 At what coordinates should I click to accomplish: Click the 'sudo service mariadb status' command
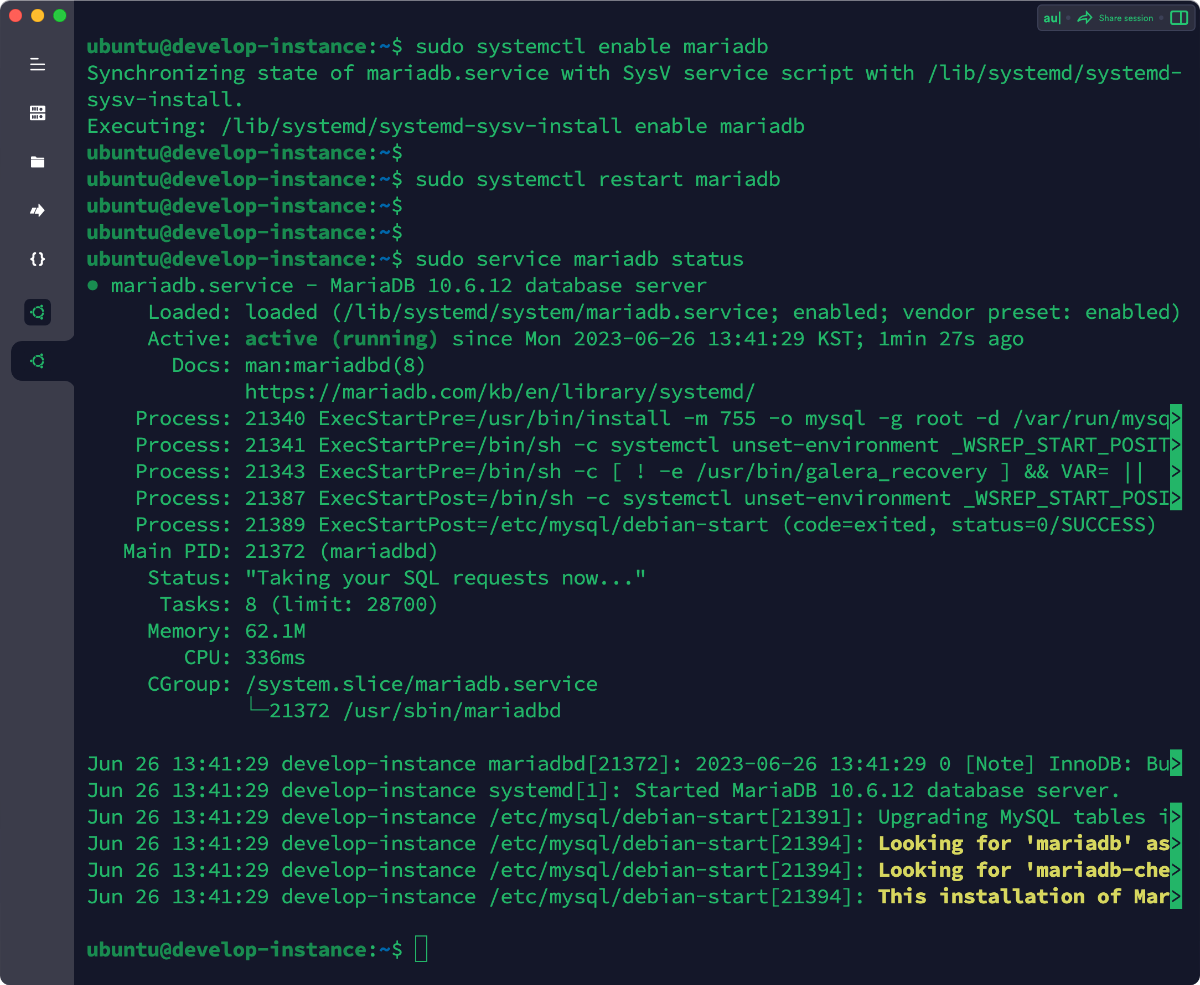[580, 259]
